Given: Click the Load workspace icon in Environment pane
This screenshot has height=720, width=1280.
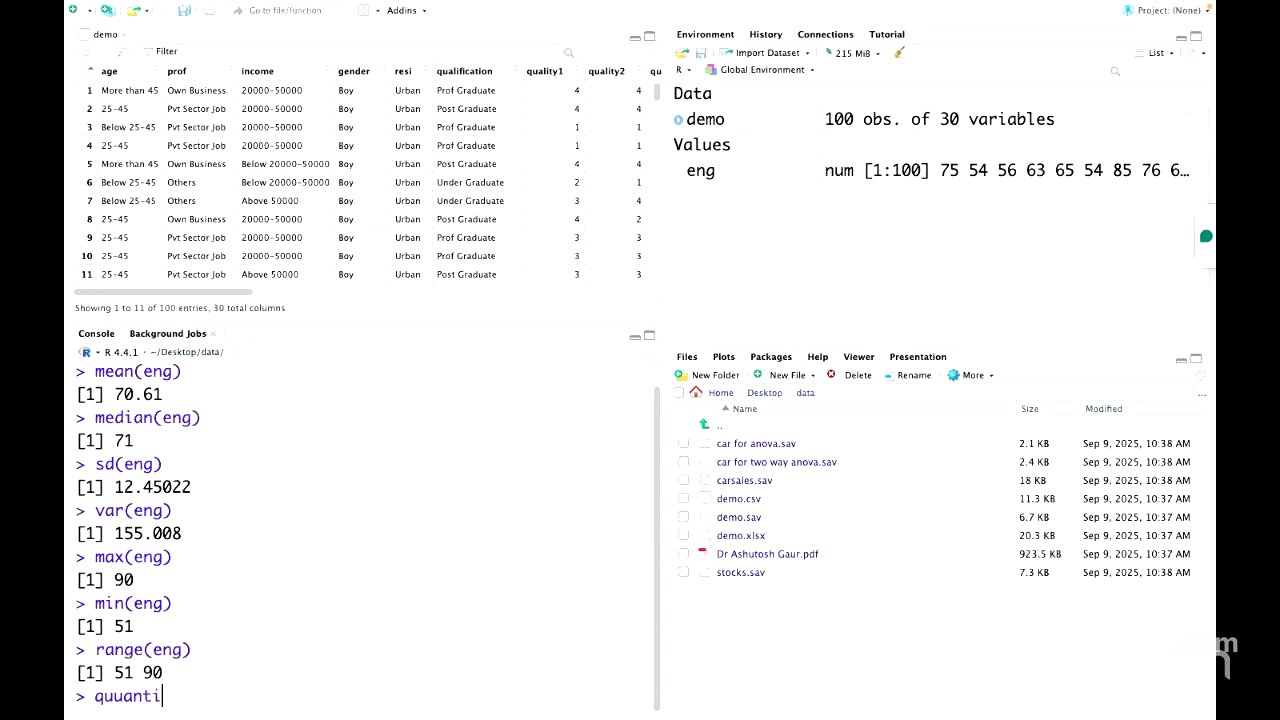Looking at the screenshot, I should (x=682, y=53).
